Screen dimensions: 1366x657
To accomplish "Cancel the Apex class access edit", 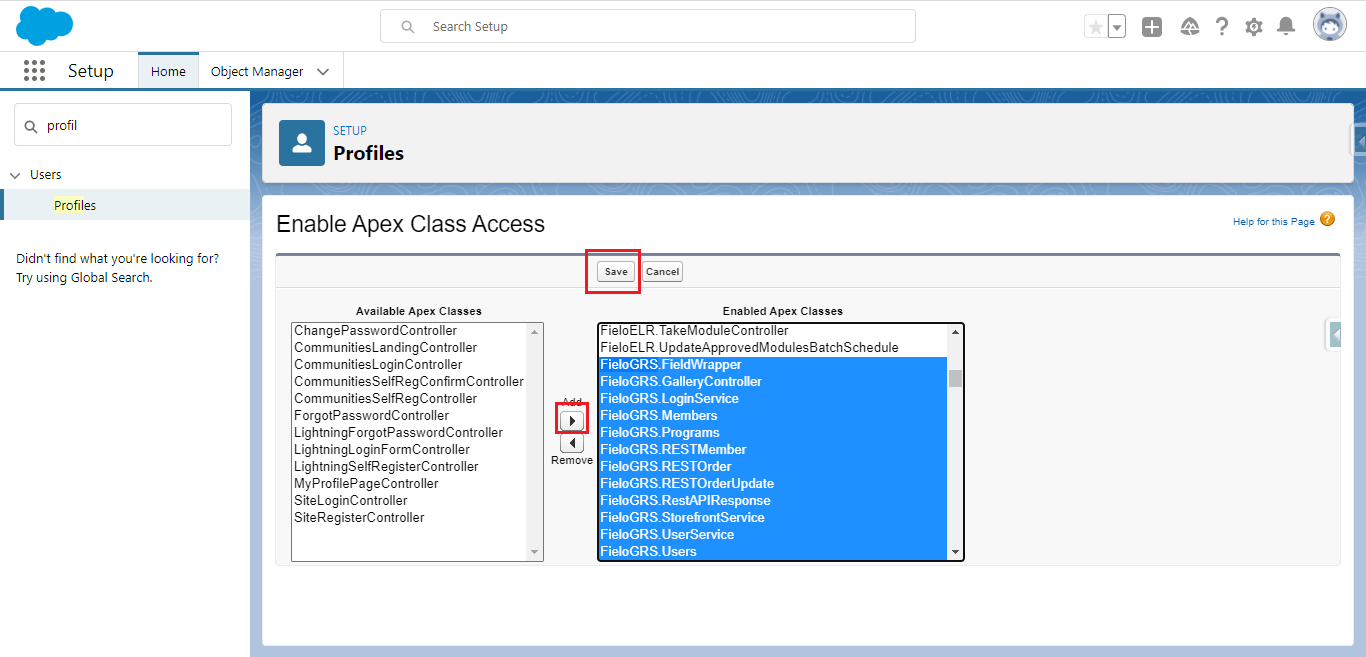I will coord(662,272).
